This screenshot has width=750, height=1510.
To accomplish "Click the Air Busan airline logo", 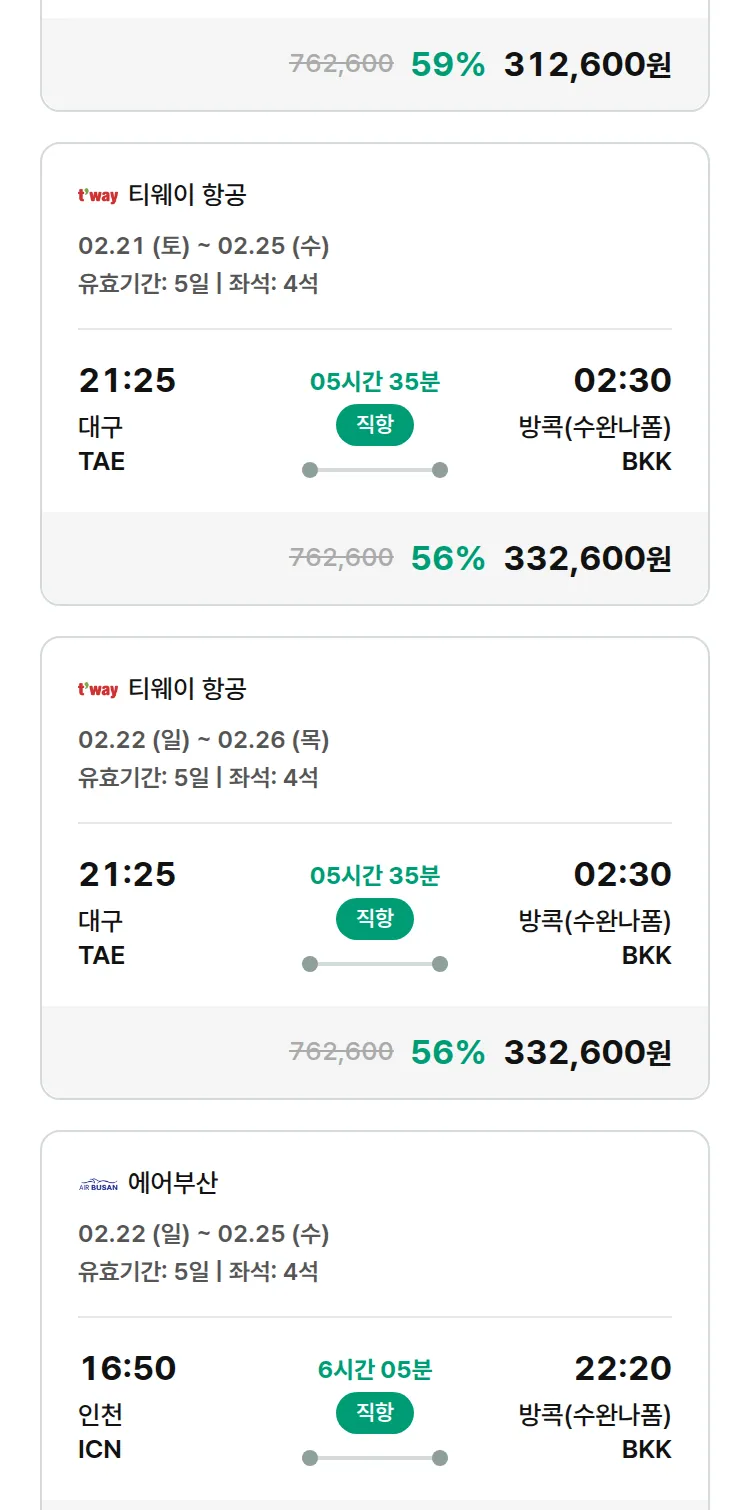I will click(98, 1185).
